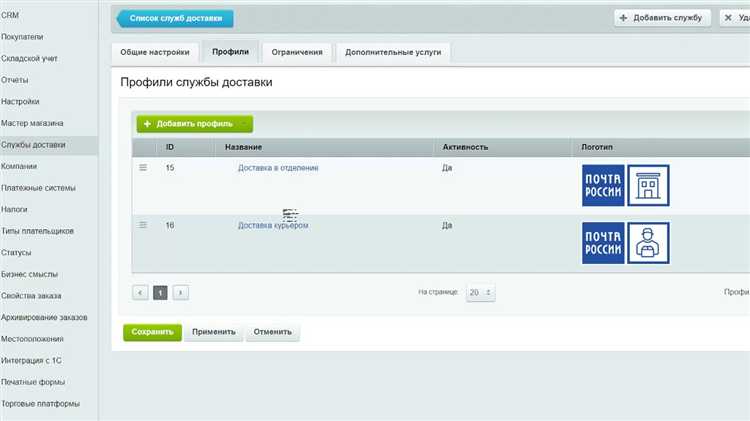Image resolution: width=750 pixels, height=421 pixels.
Task: Open row menu icon for ID 15
Action: 143,167
